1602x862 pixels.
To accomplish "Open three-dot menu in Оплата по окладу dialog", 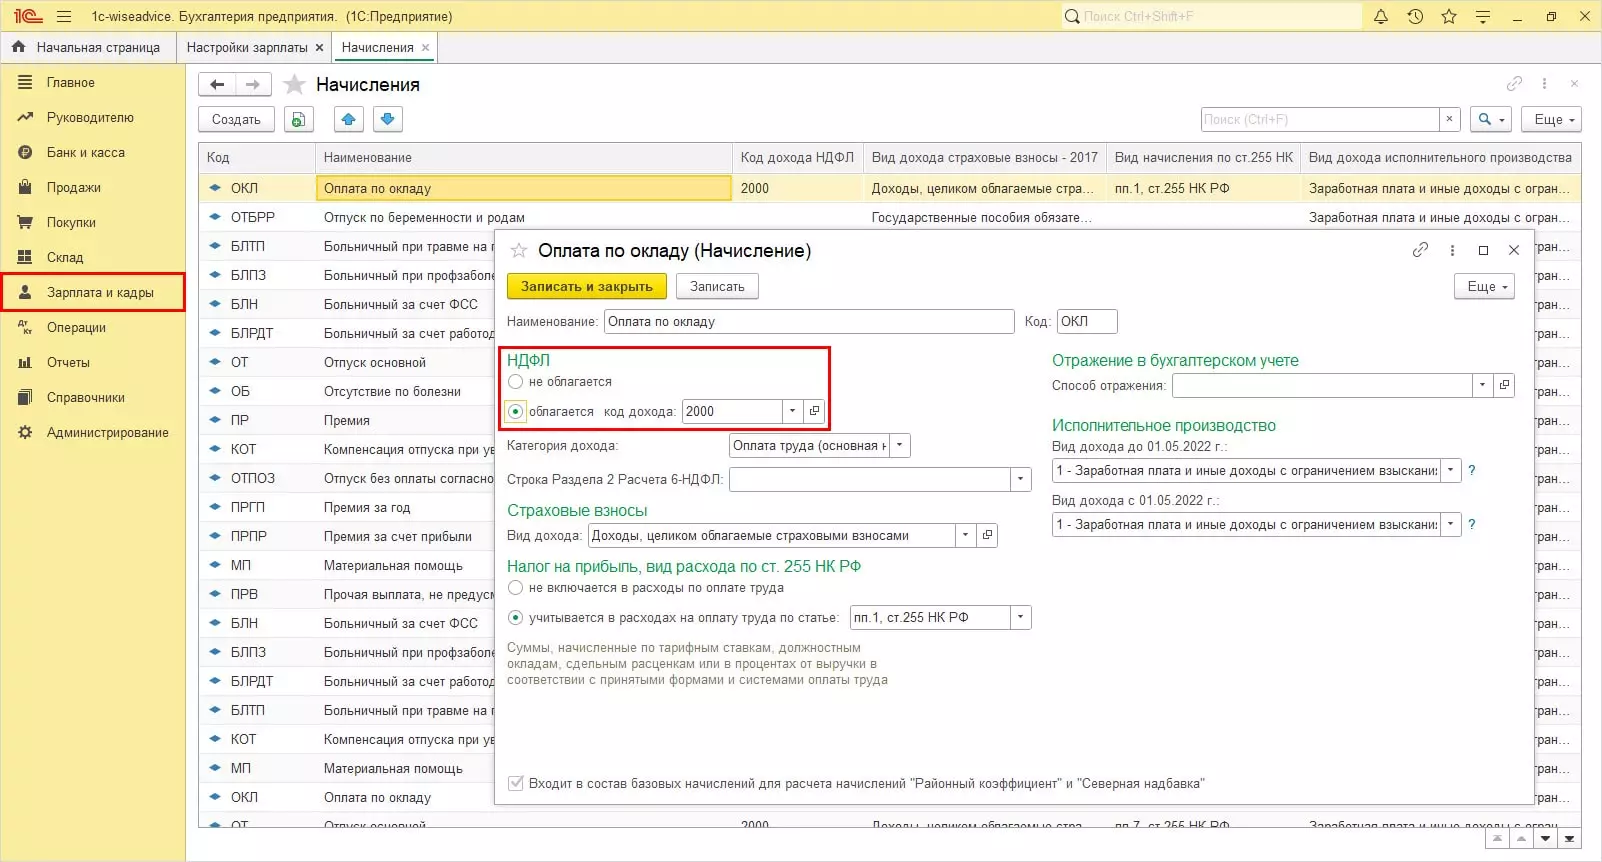I will click(x=1452, y=250).
